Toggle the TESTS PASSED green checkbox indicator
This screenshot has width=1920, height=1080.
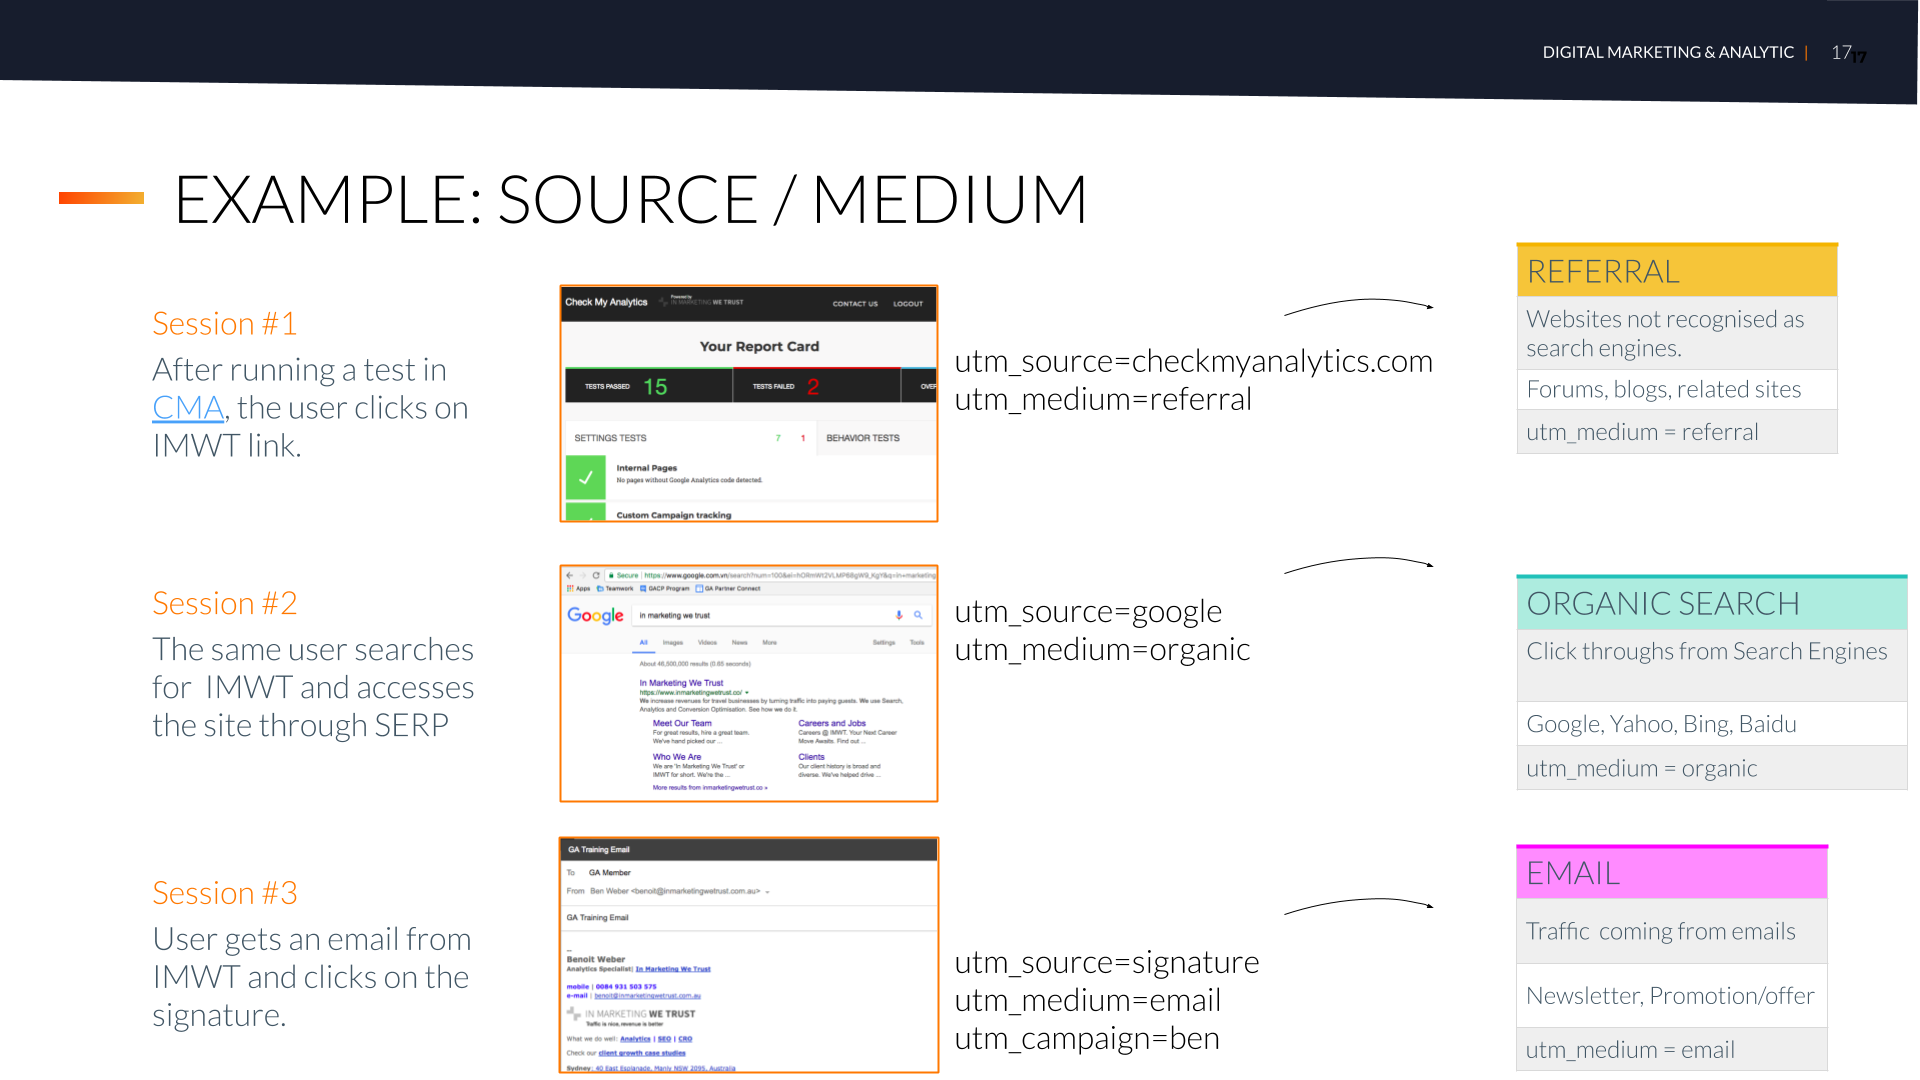587,477
